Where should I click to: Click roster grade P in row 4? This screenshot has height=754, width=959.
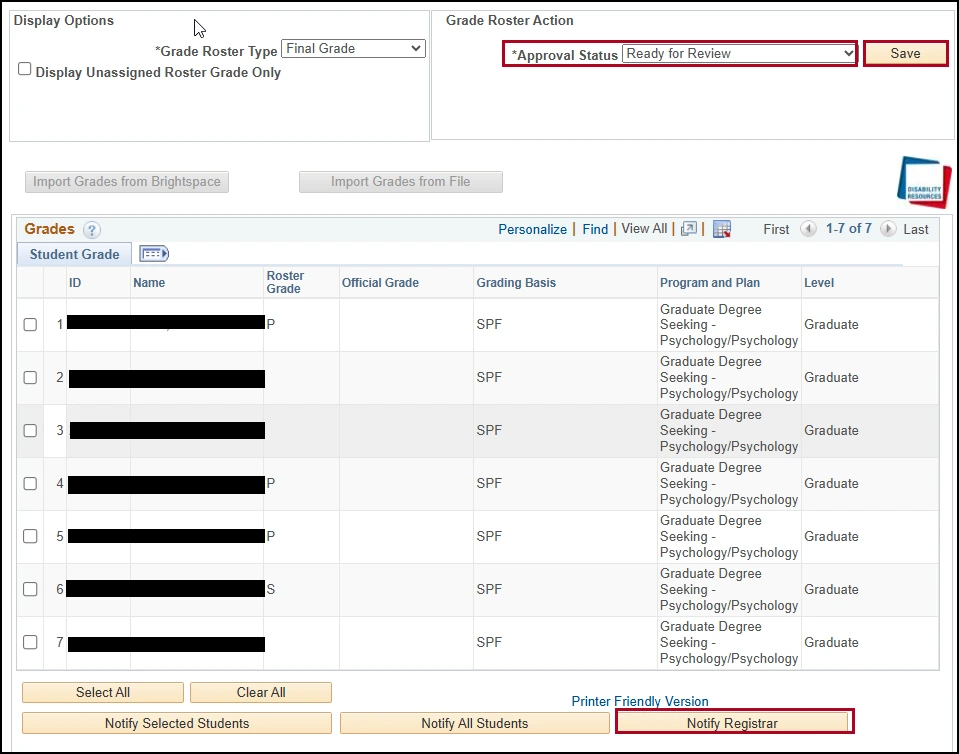pos(271,484)
